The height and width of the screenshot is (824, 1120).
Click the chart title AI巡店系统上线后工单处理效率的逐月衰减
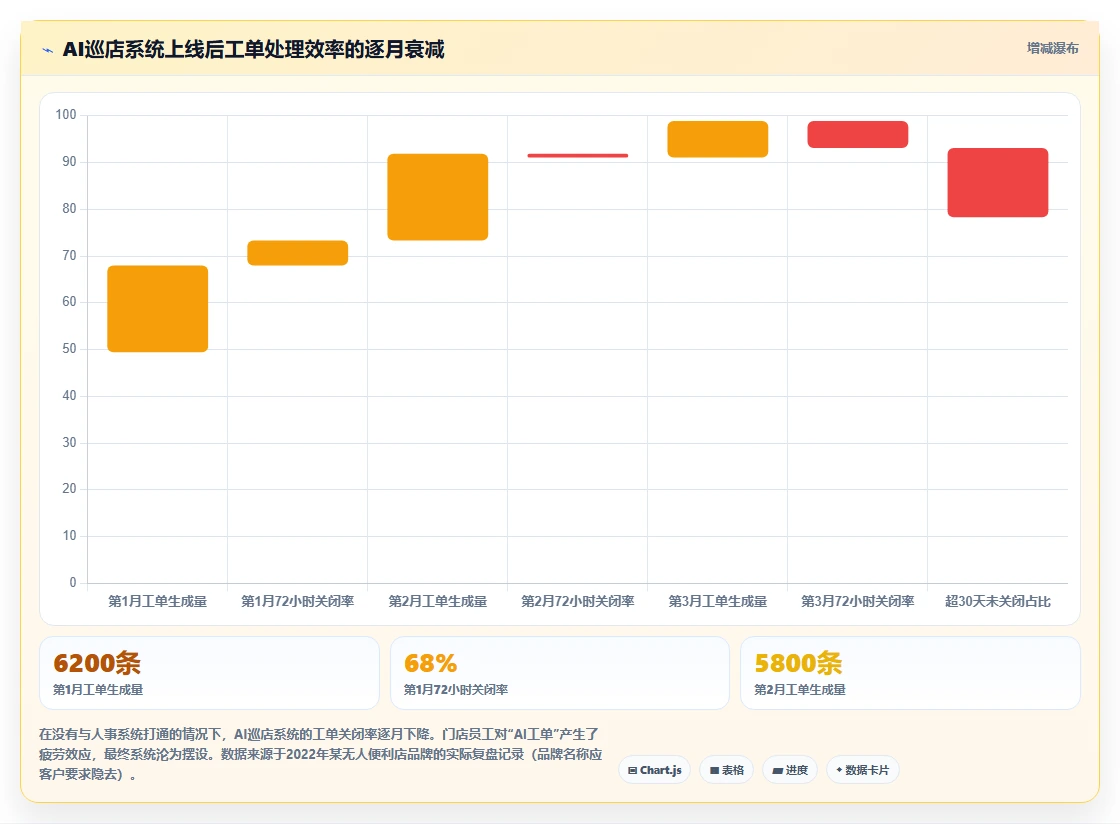coord(254,49)
